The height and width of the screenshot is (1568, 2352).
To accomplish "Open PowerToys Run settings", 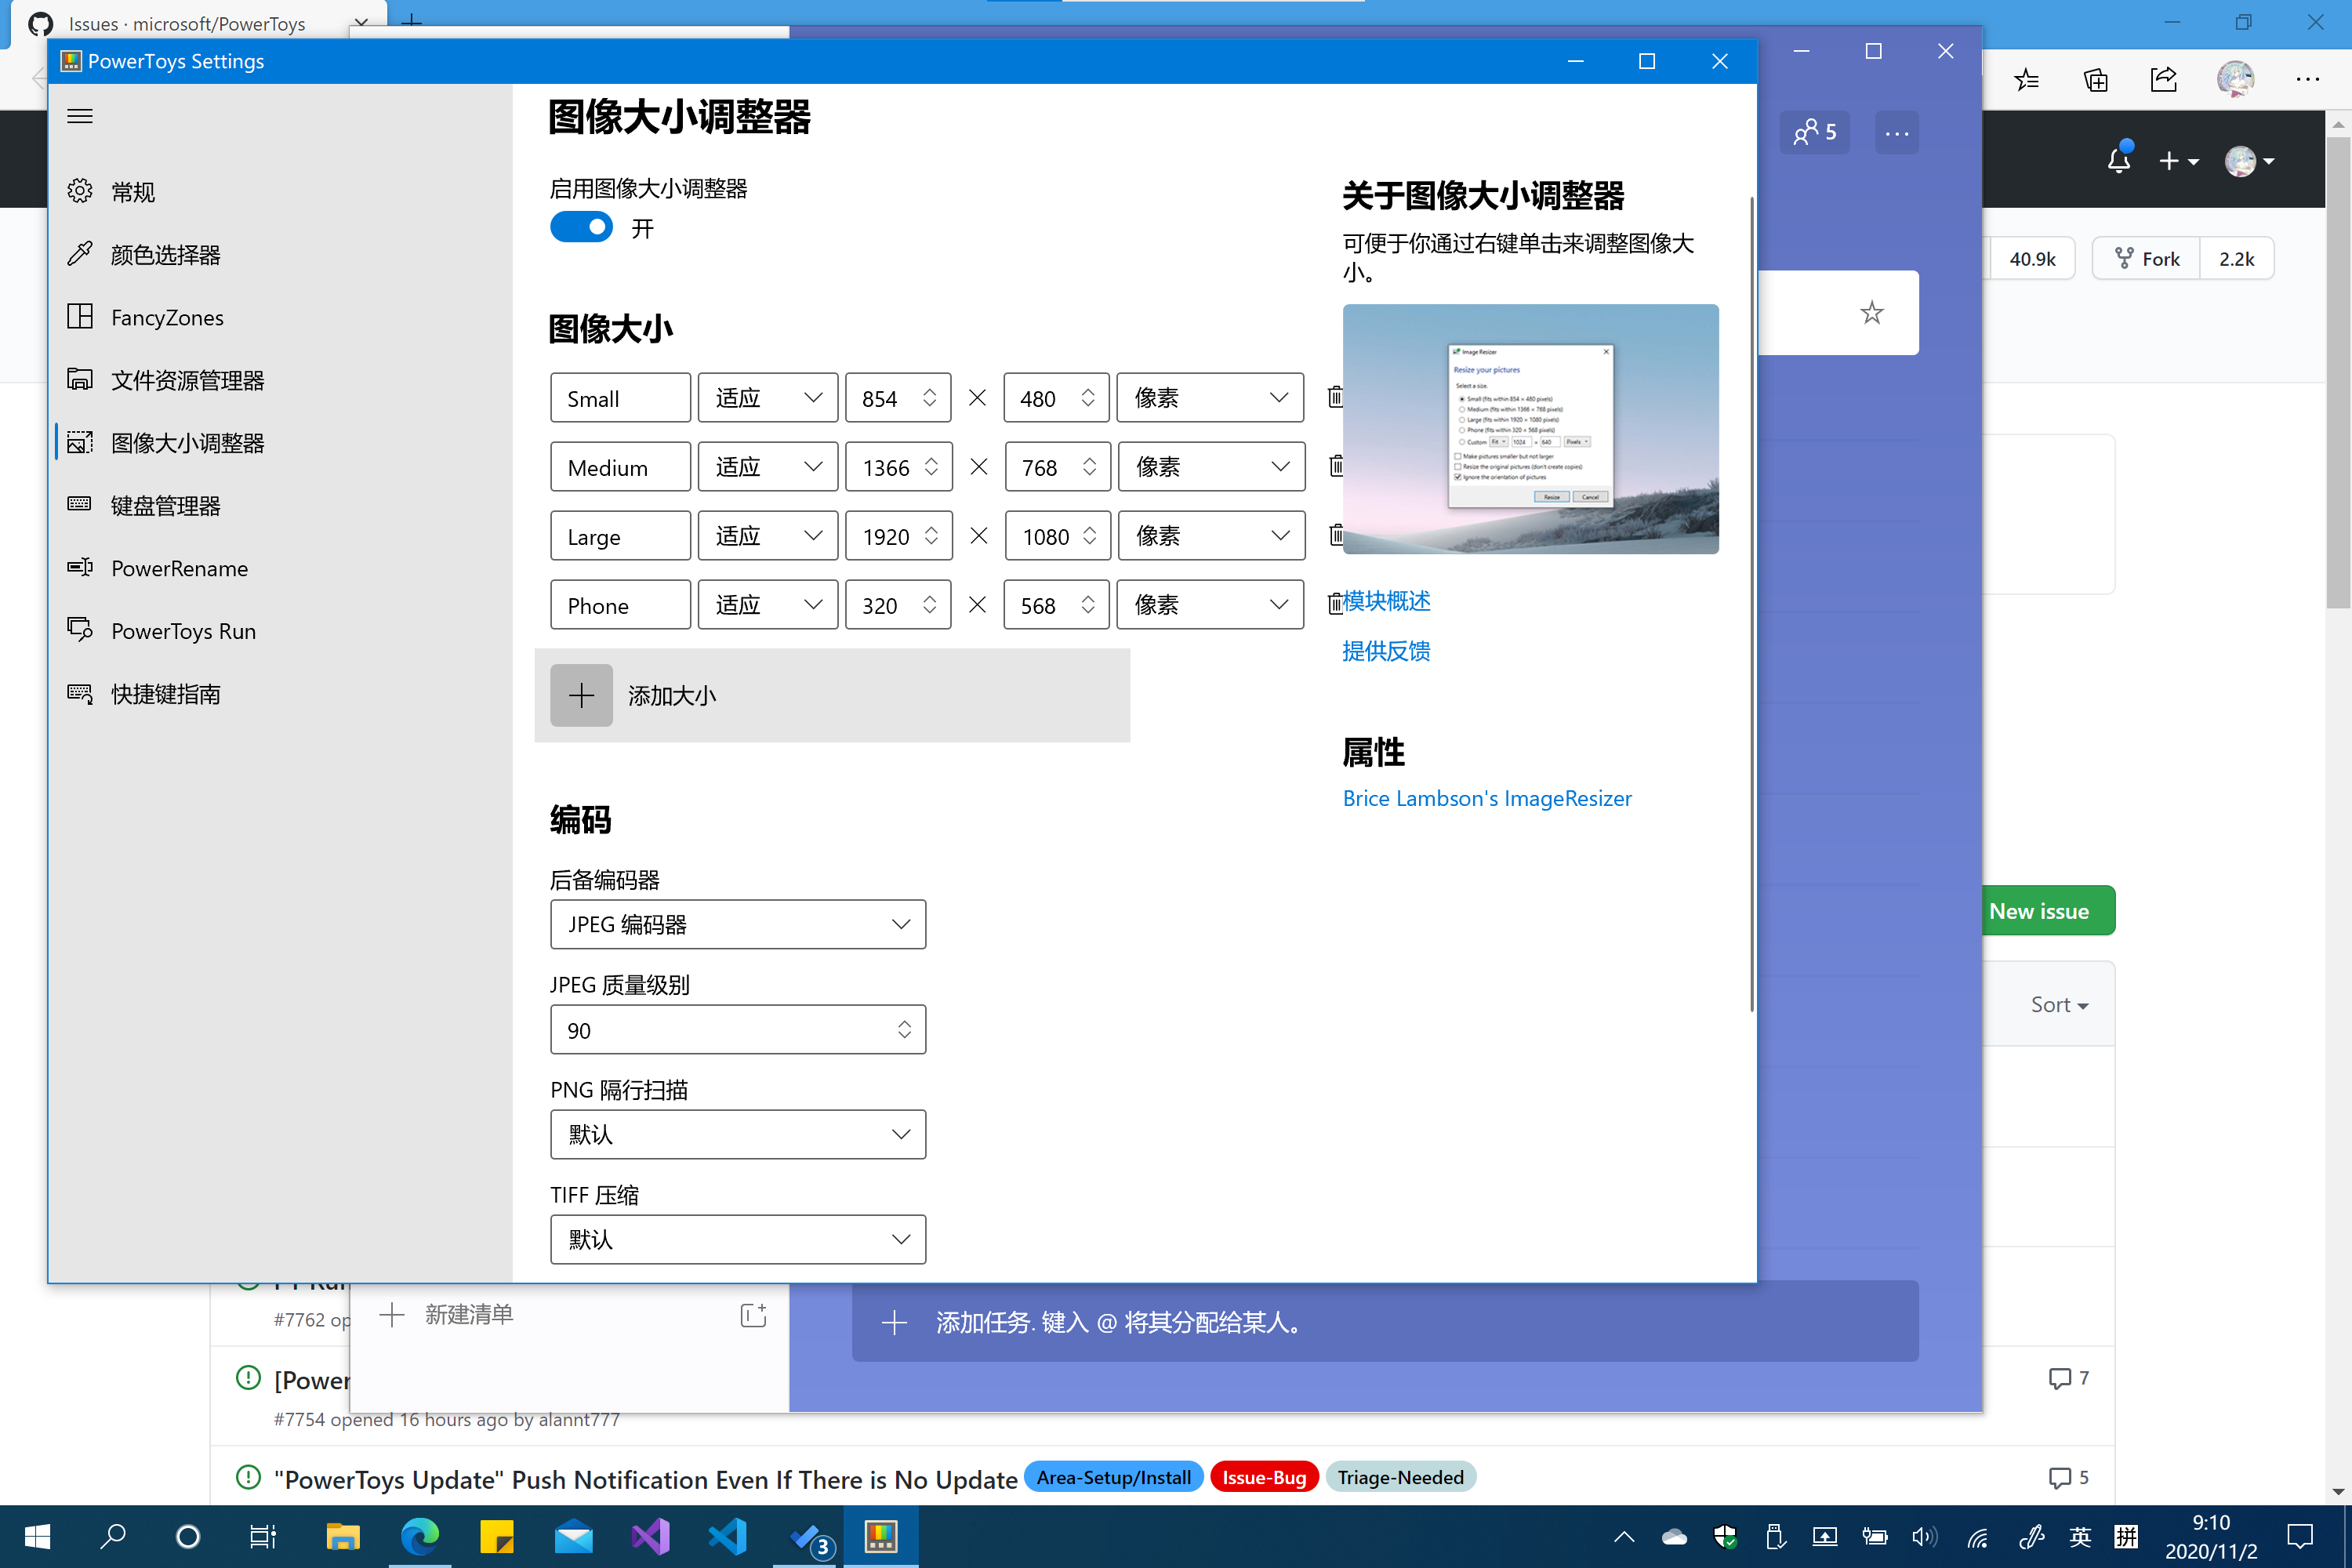I will [183, 631].
